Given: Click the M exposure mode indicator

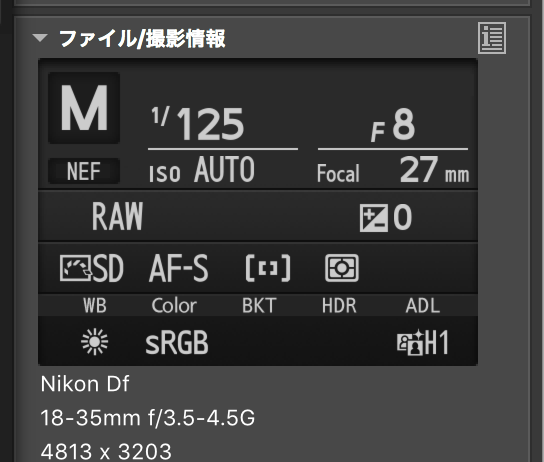Looking at the screenshot, I should tap(84, 108).
